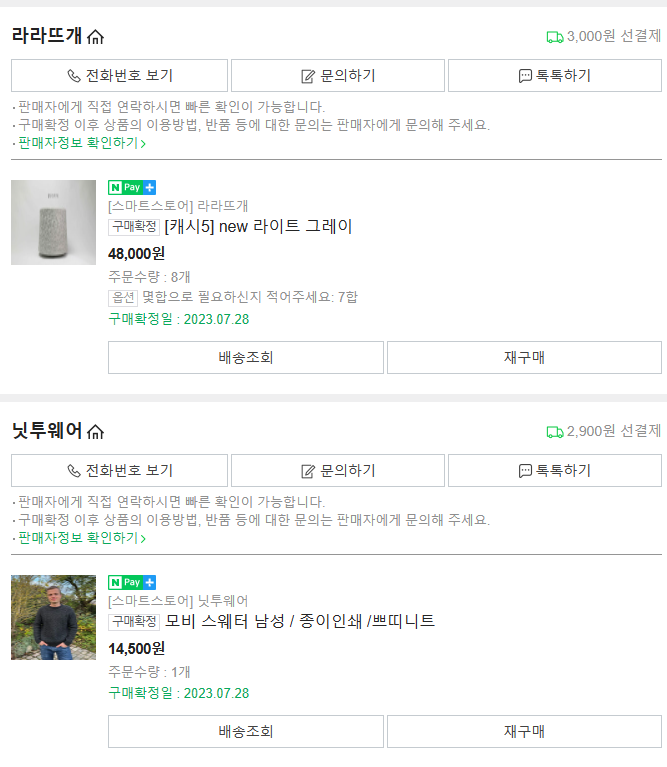The width and height of the screenshot is (667, 767).
Task: View 라라뜨개 seller phone number
Action: click(119, 76)
